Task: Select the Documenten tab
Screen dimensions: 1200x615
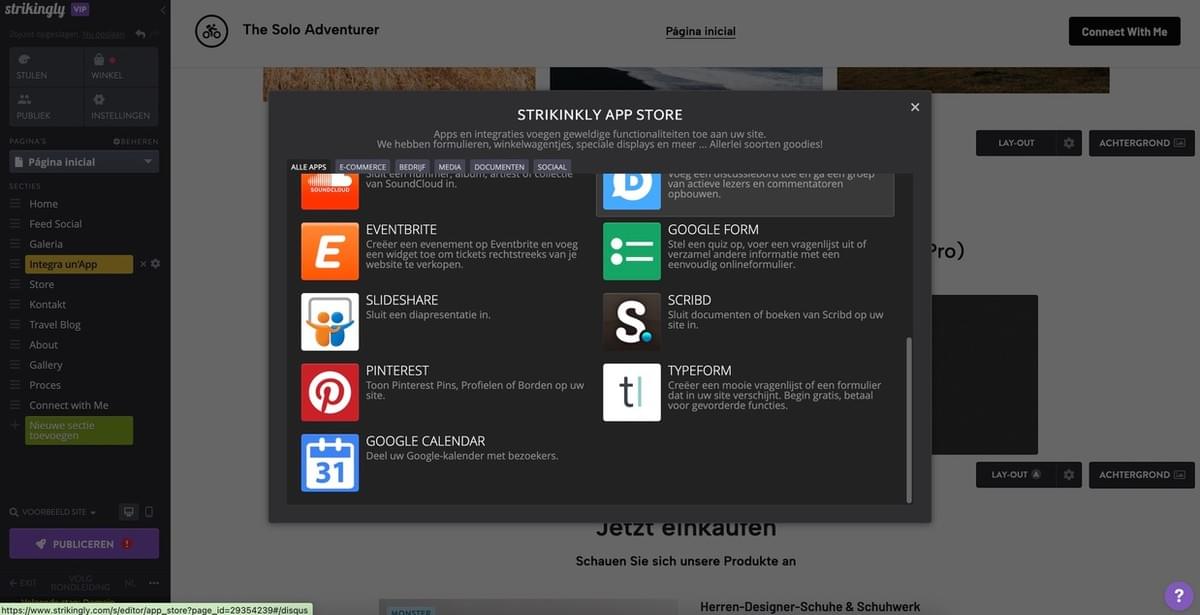Action: [x=499, y=167]
